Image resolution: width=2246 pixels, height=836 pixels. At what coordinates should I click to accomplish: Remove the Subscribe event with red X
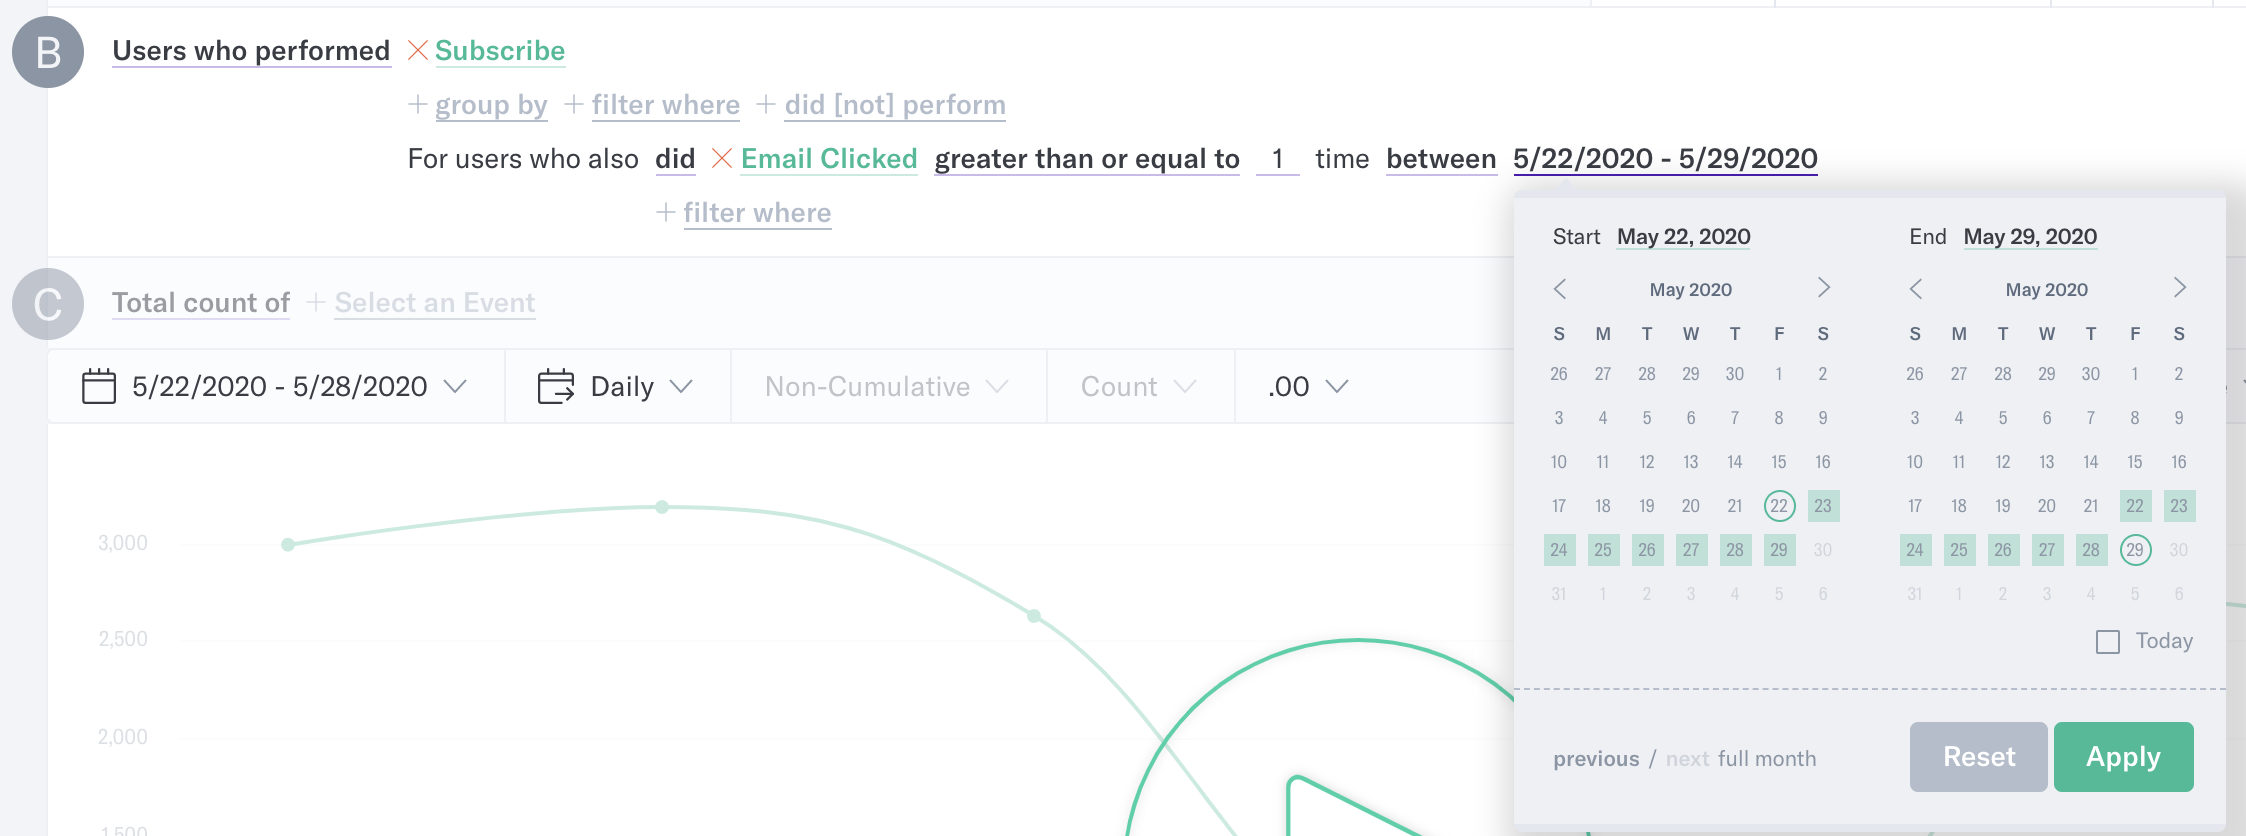pyautogui.click(x=418, y=50)
